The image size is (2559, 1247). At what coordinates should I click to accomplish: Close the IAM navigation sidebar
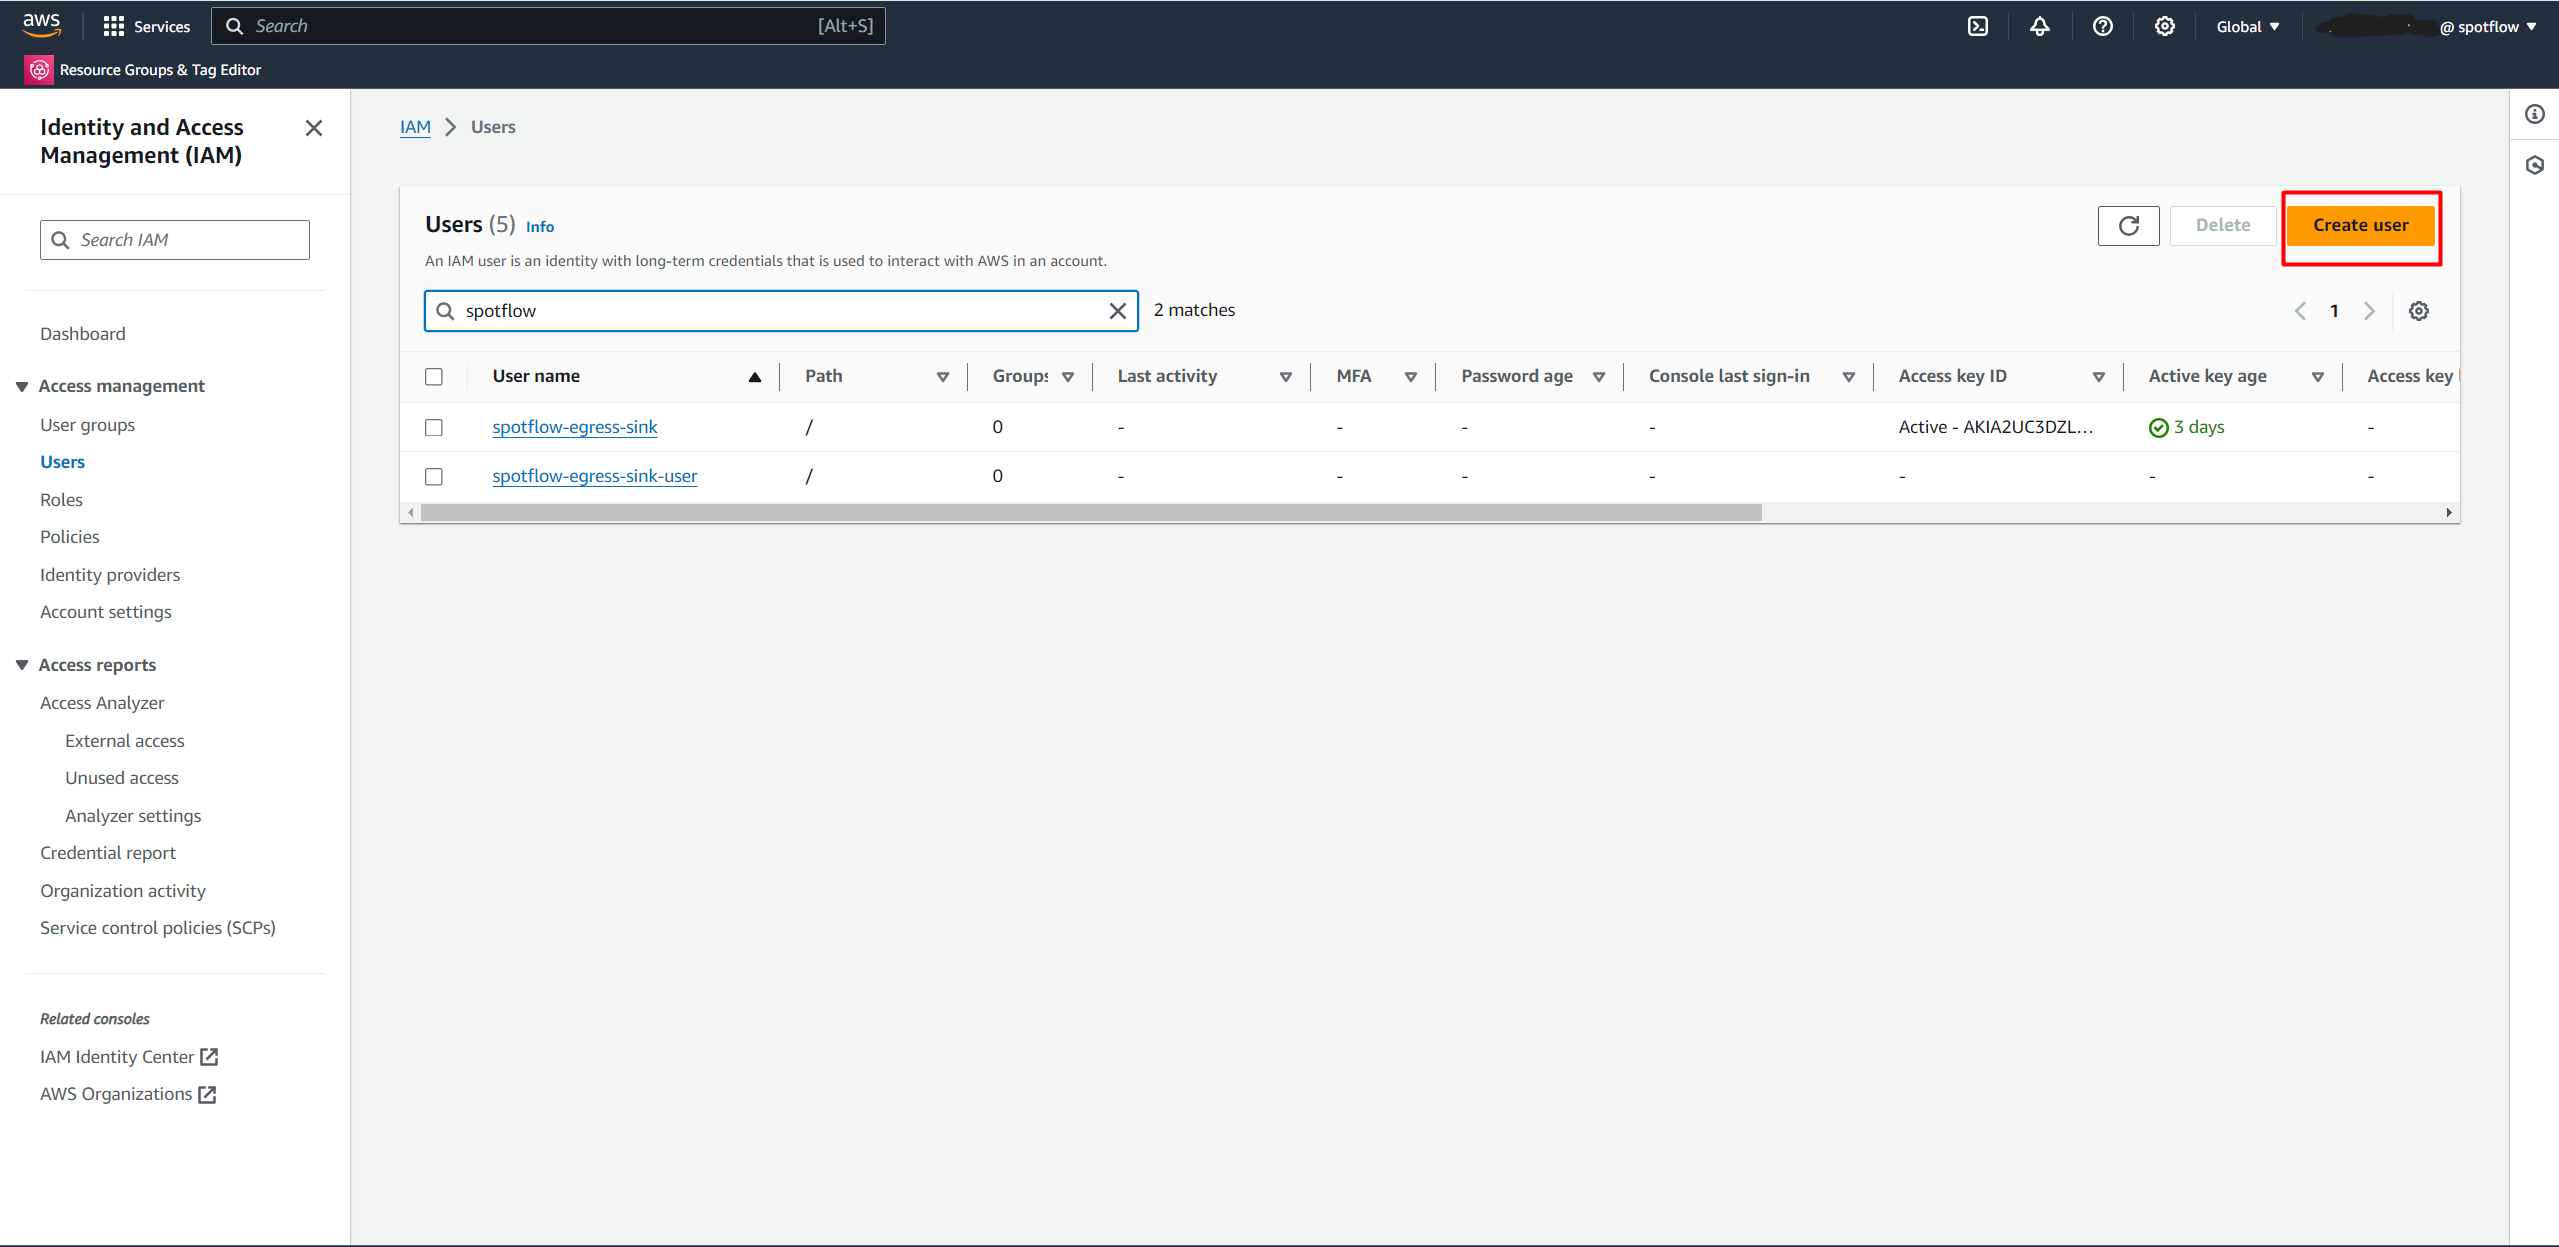pyautogui.click(x=313, y=128)
